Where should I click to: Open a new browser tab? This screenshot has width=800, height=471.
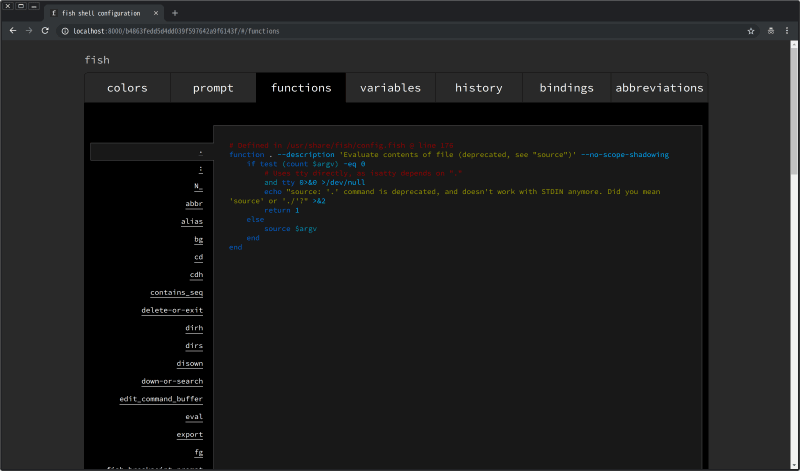(175, 13)
